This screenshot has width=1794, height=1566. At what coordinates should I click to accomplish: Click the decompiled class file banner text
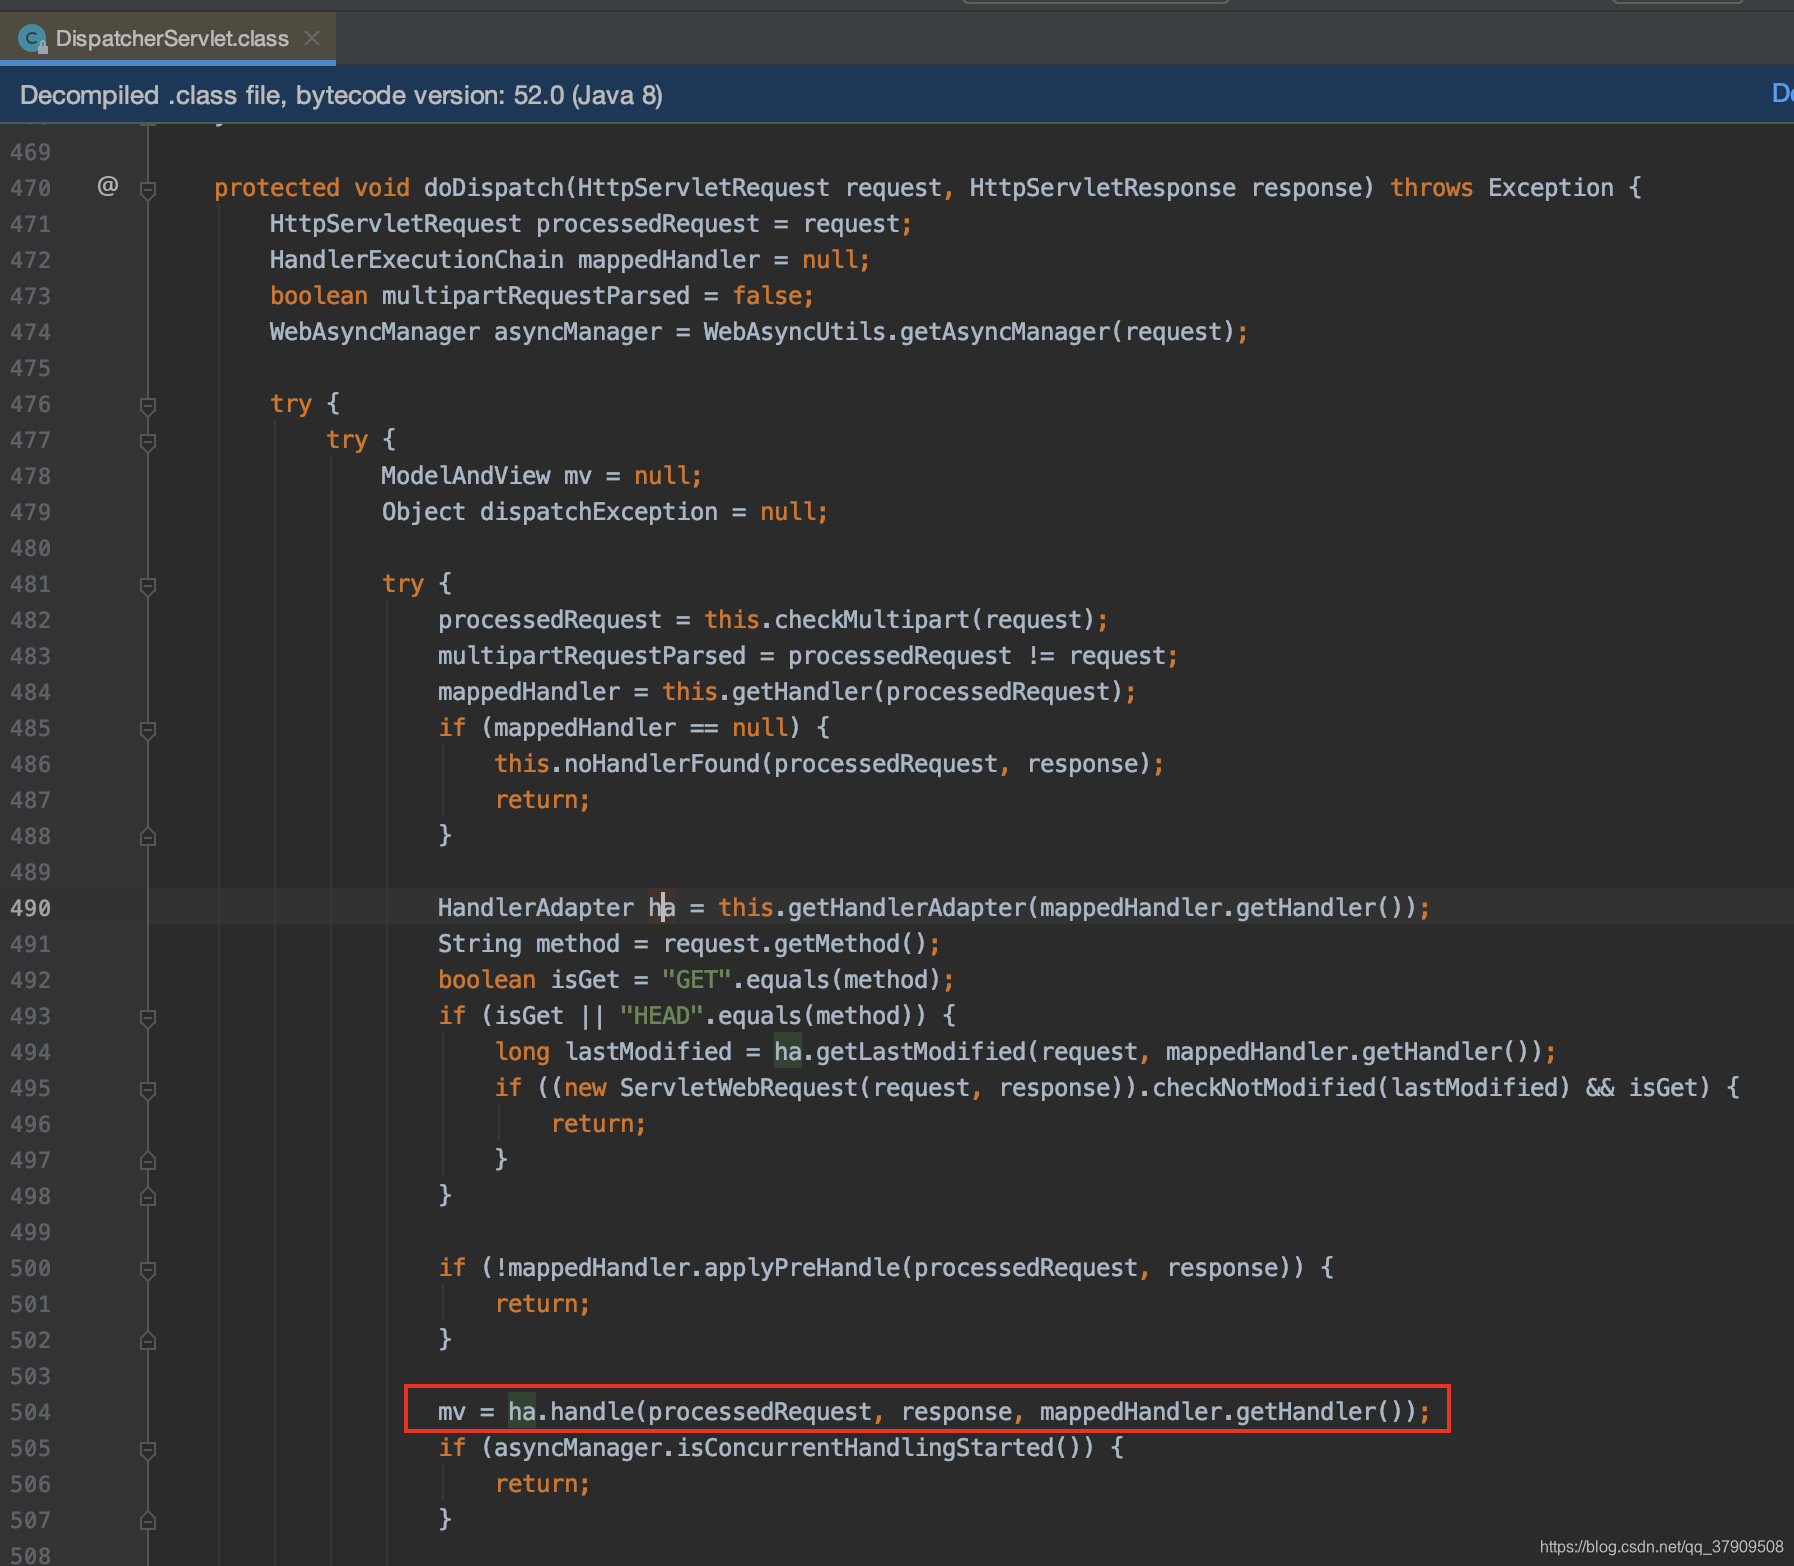click(x=341, y=95)
